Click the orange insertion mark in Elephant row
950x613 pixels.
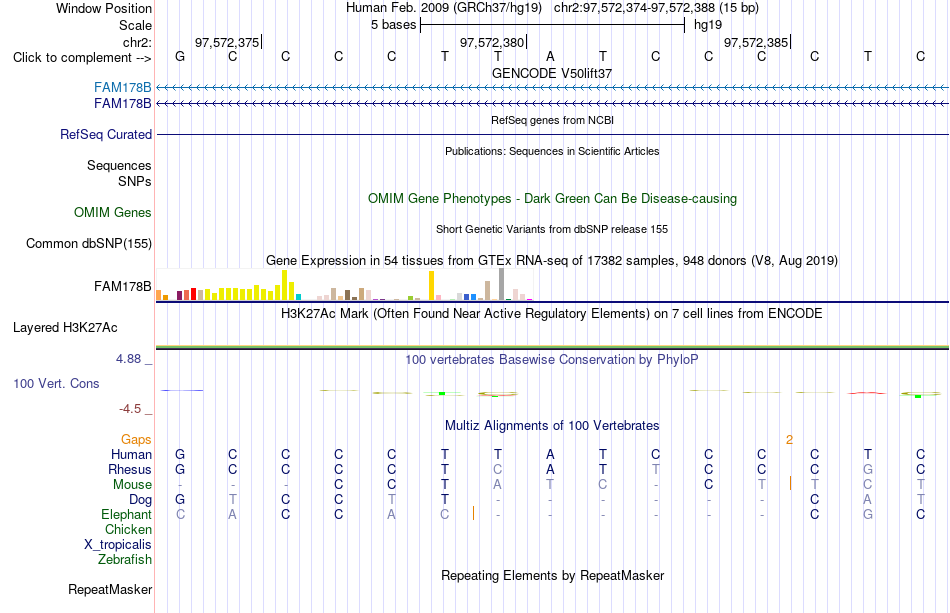(x=473, y=513)
